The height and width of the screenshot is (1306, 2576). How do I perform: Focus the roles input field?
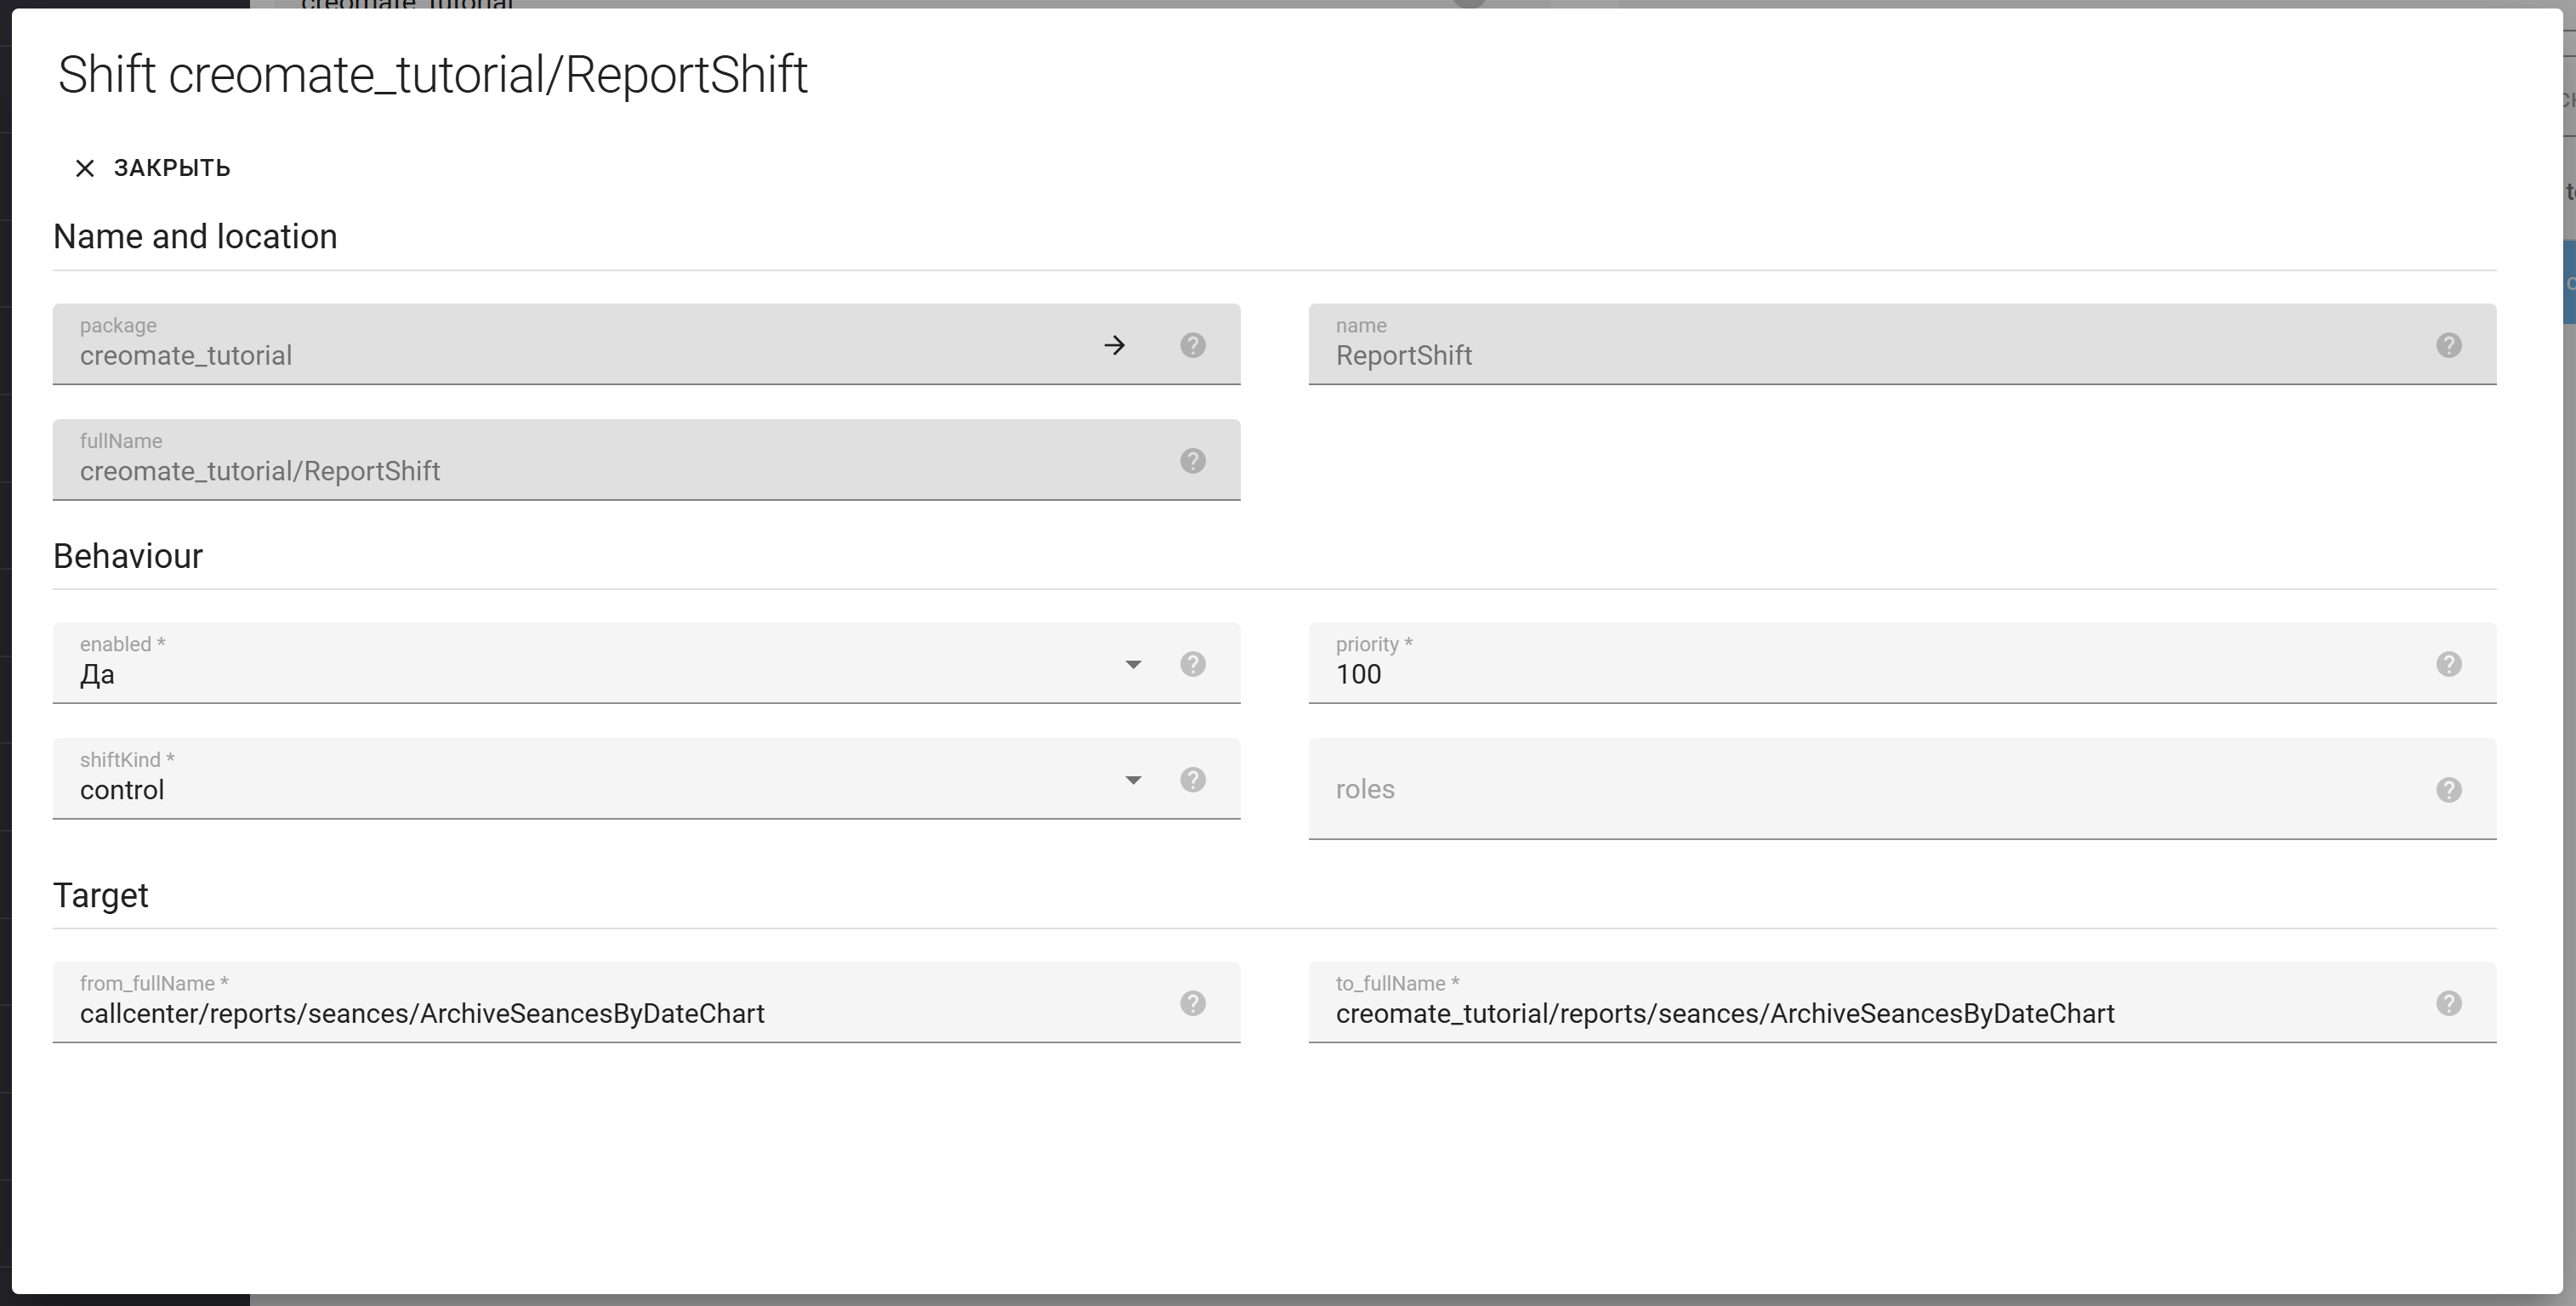[x=1860, y=789]
